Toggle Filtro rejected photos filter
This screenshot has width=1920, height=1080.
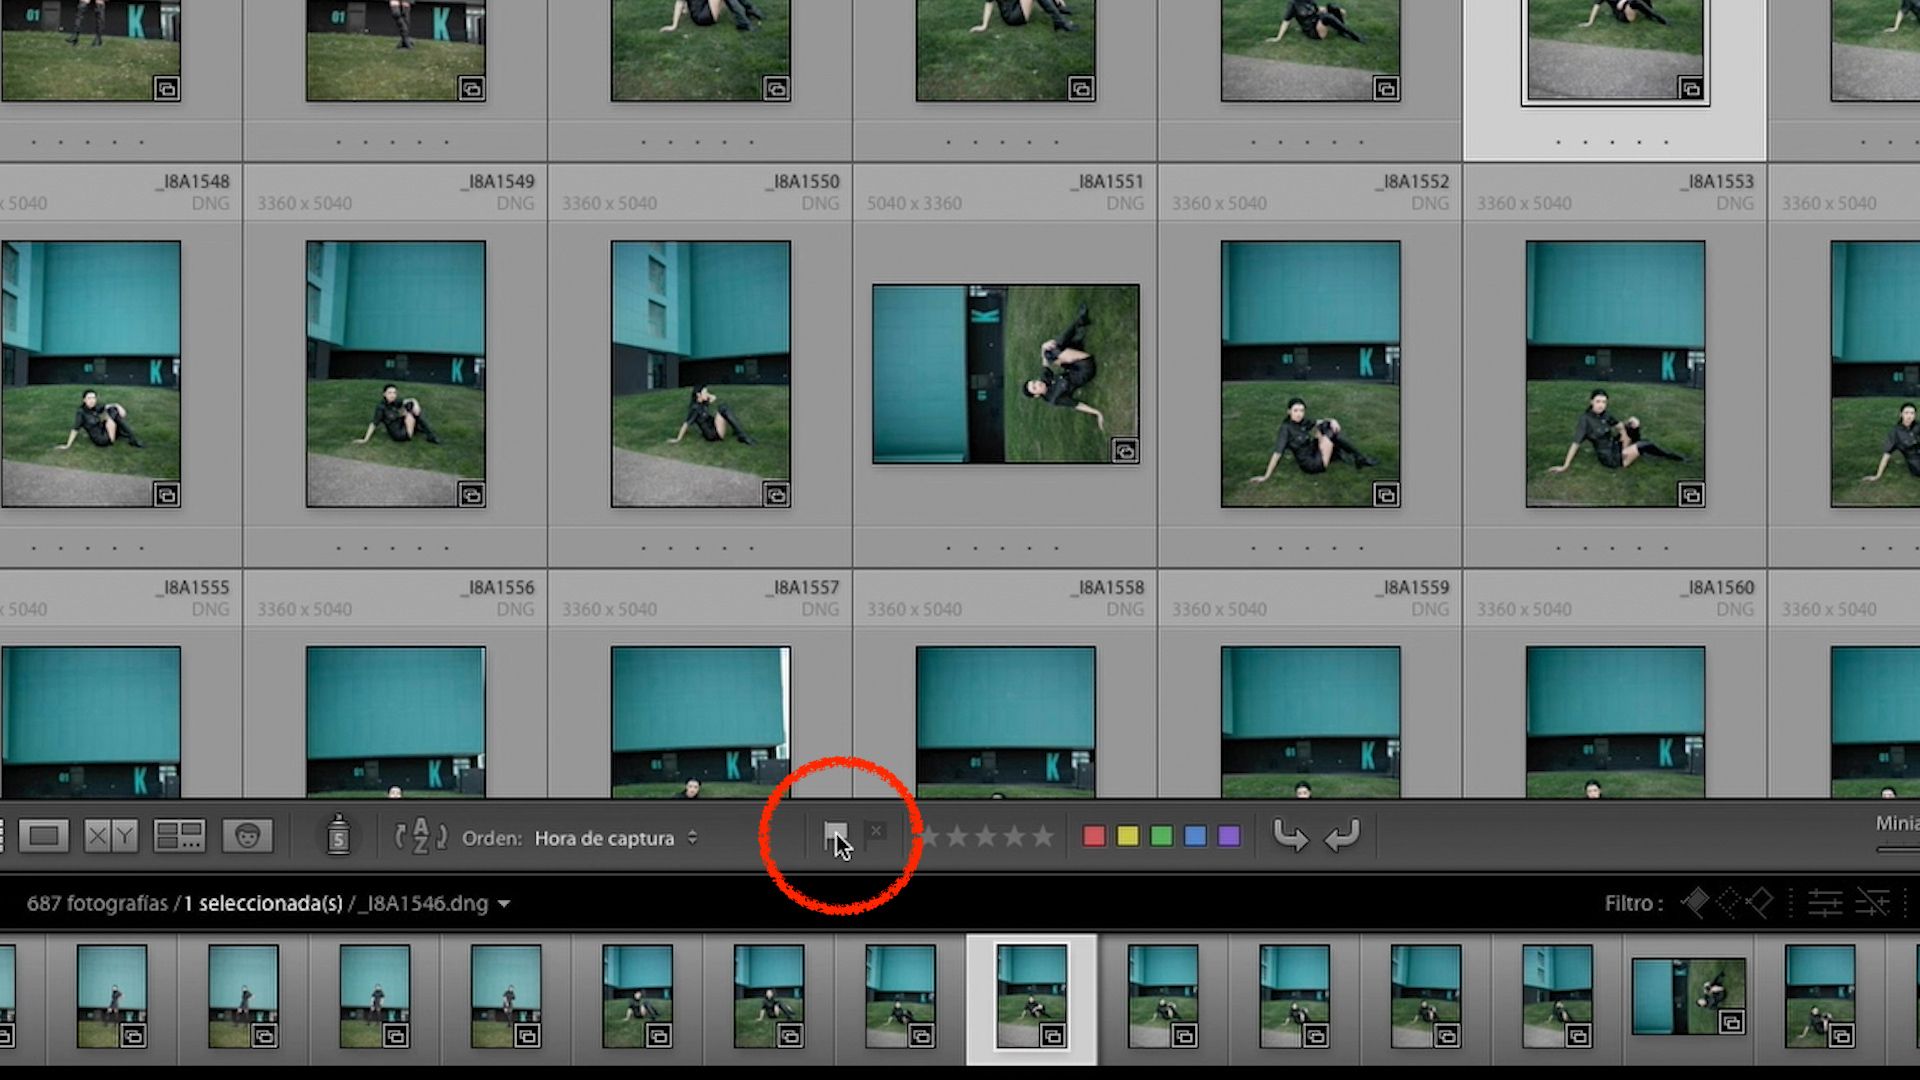coord(1759,903)
